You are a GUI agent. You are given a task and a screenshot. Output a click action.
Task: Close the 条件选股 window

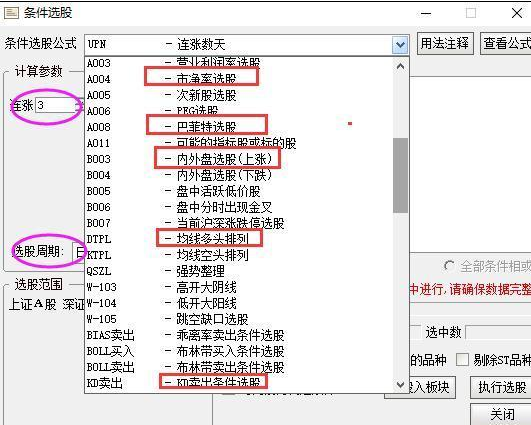click(517, 14)
